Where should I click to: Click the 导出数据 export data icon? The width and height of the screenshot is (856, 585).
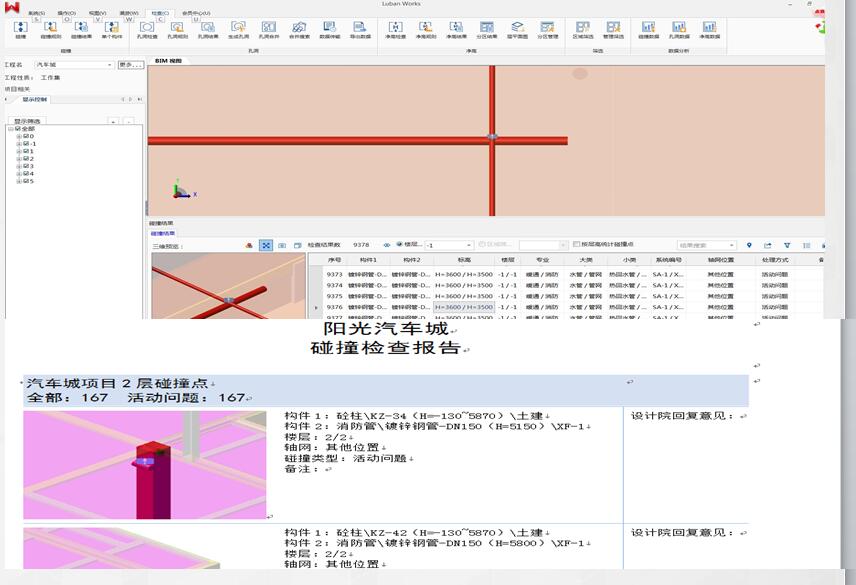coord(360,29)
